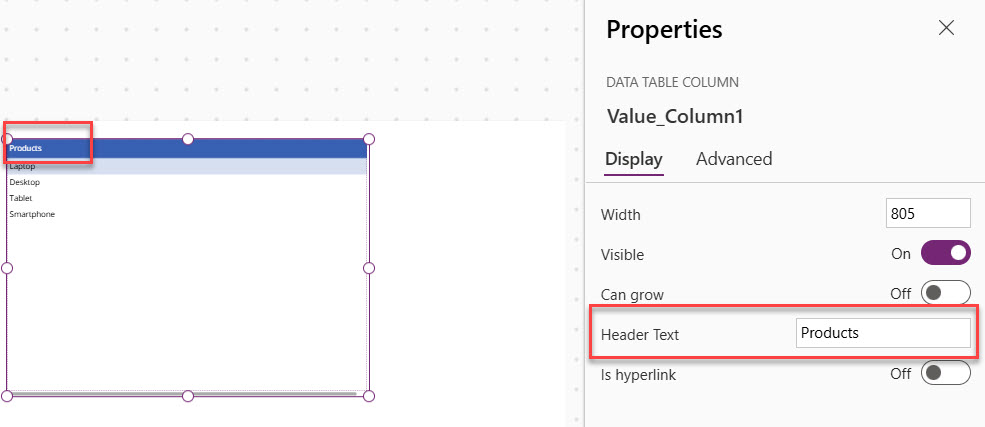Select the Laptop row in table
Viewport: 985px width, 427px height.
point(23,167)
